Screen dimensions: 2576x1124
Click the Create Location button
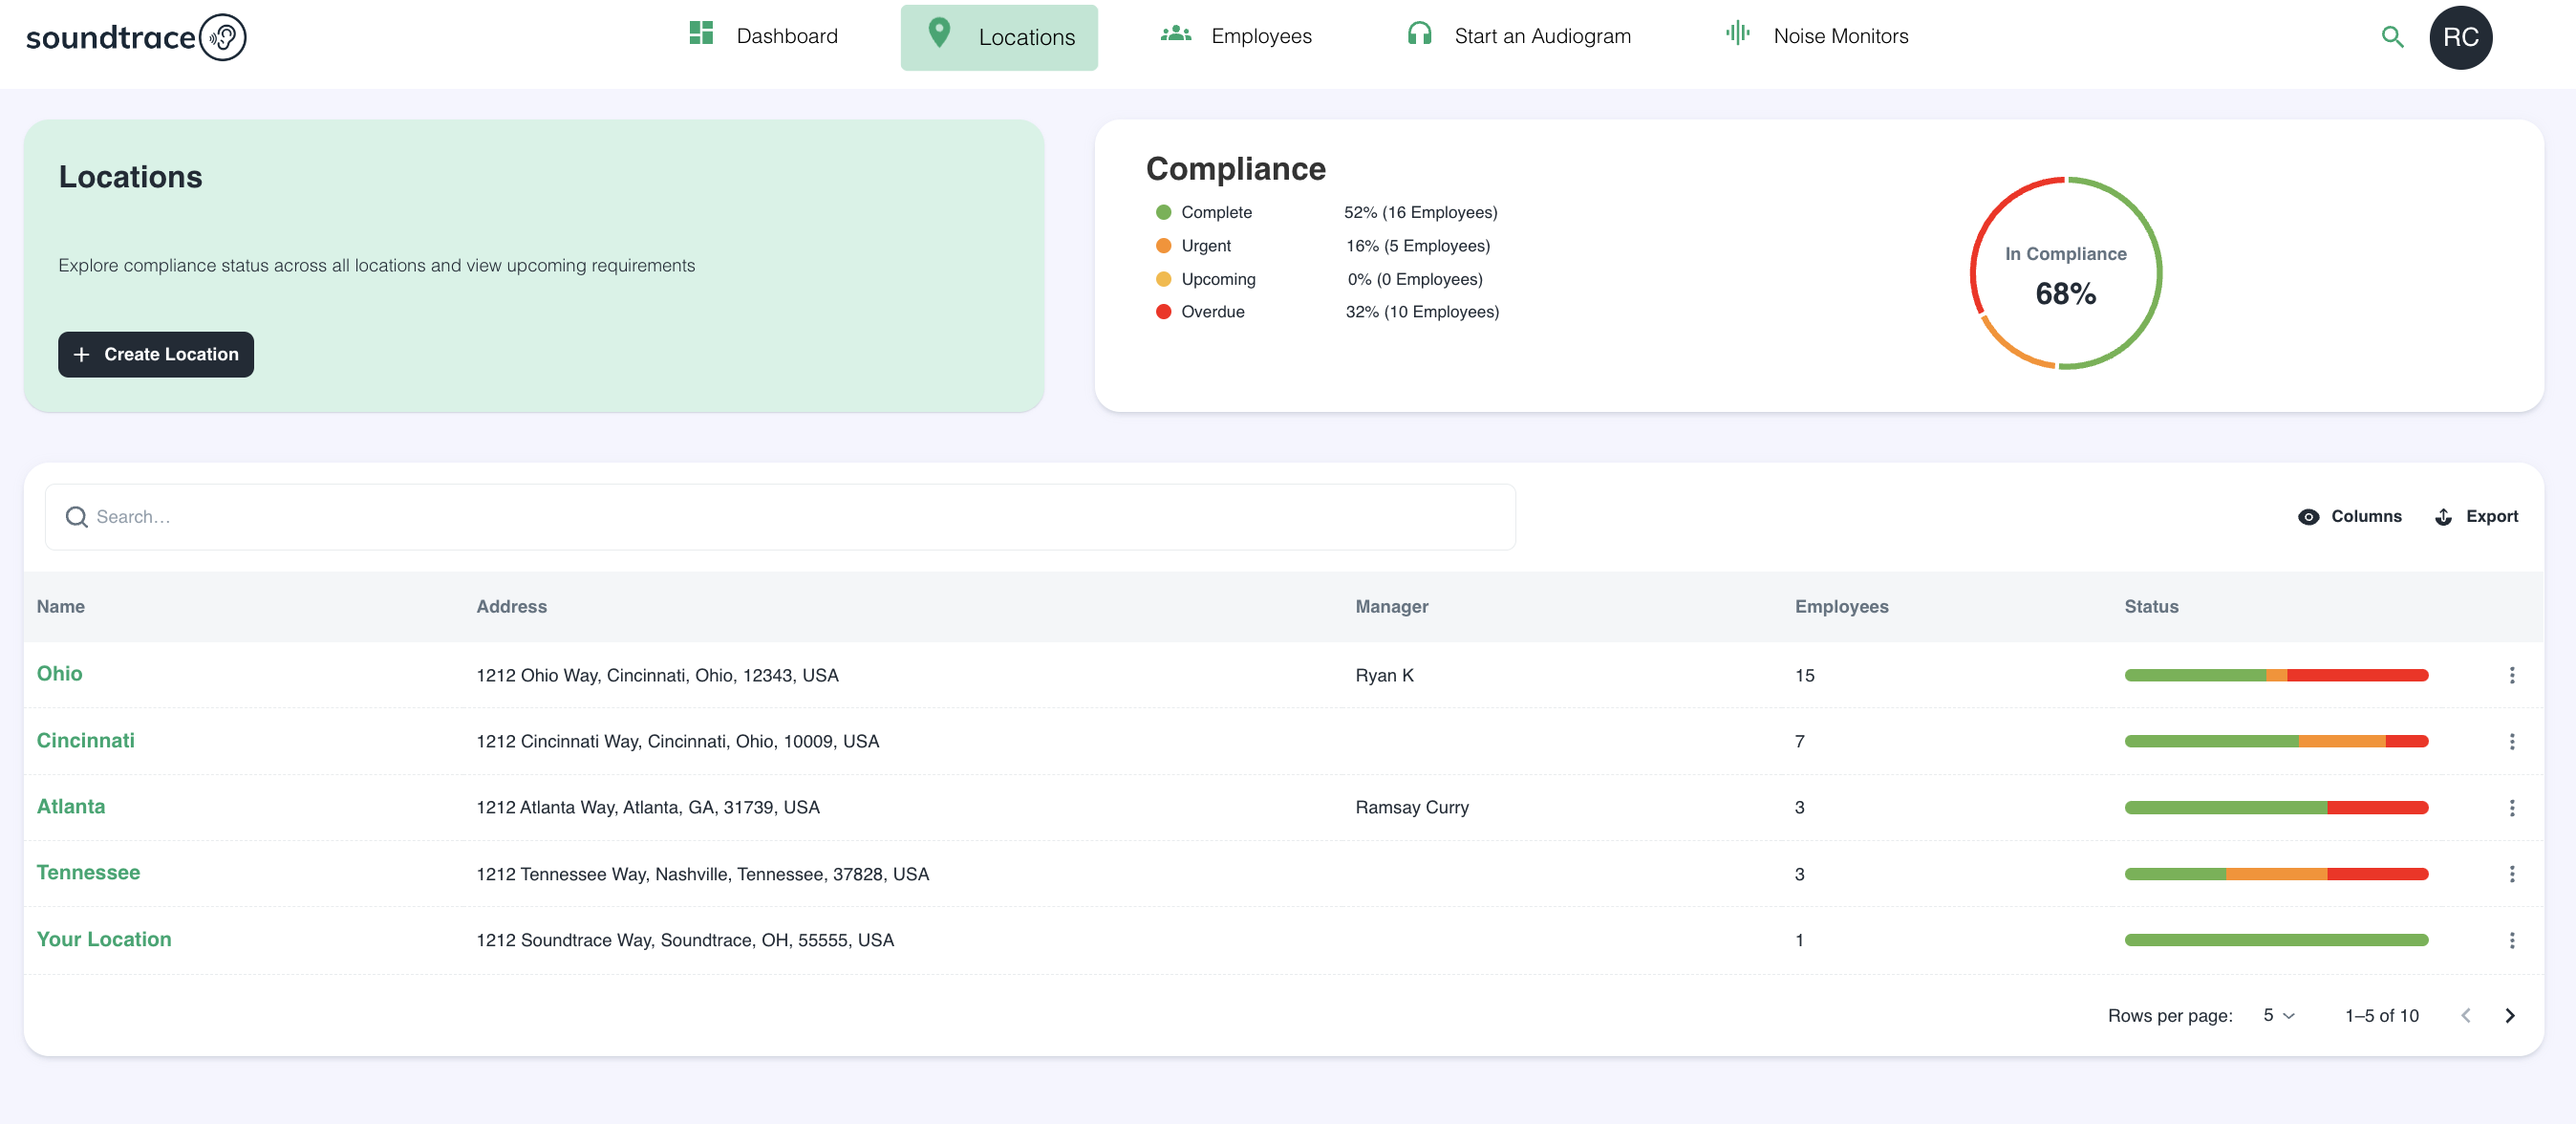pos(156,354)
